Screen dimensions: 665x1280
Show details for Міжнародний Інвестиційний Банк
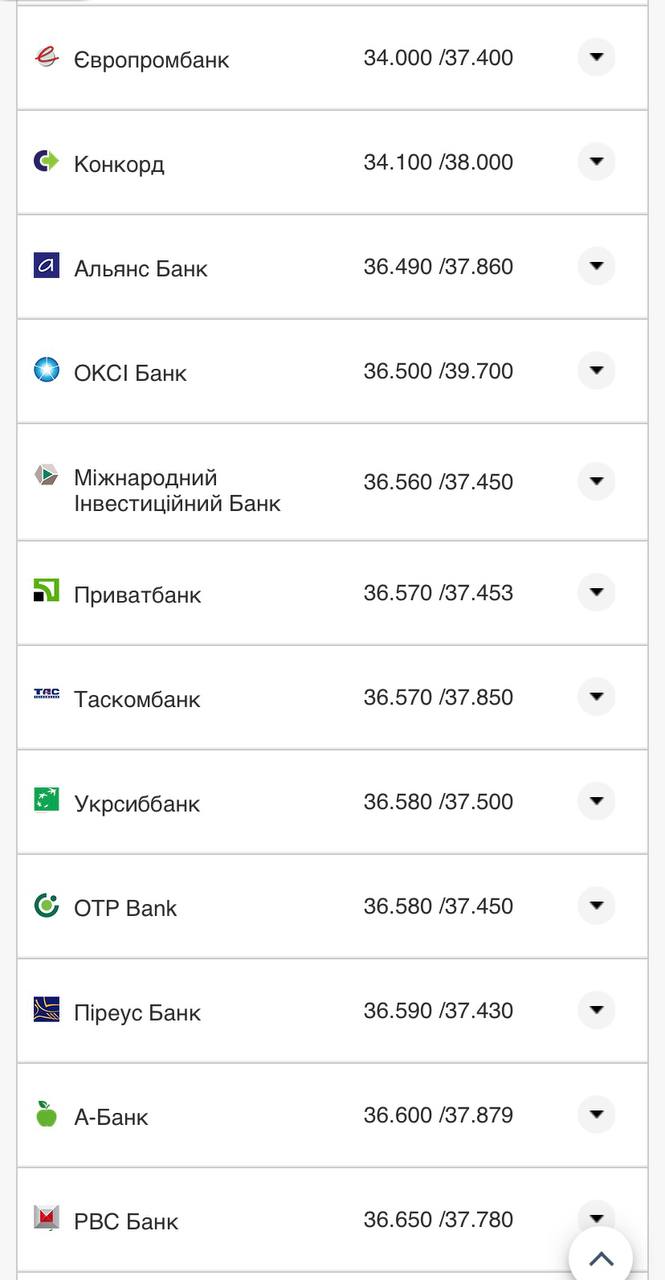(x=596, y=481)
